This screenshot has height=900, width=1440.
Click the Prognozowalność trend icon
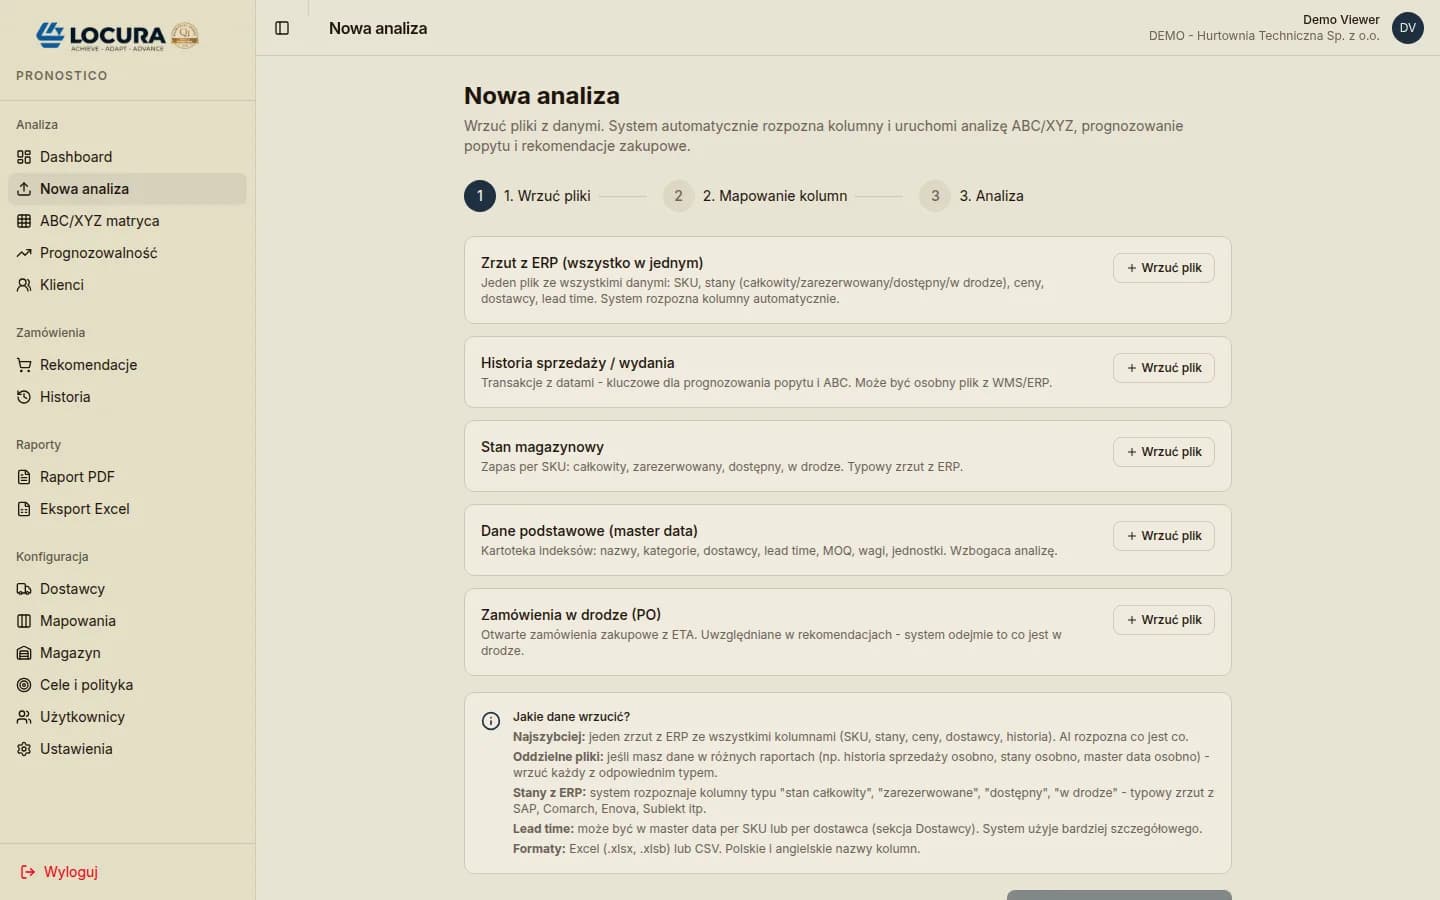[x=24, y=253]
